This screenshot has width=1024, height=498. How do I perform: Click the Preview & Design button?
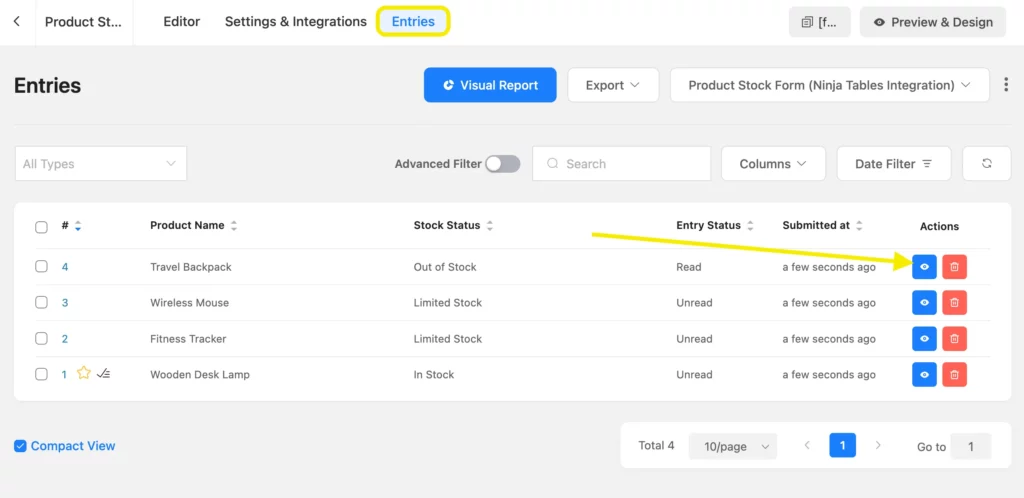pos(932,22)
